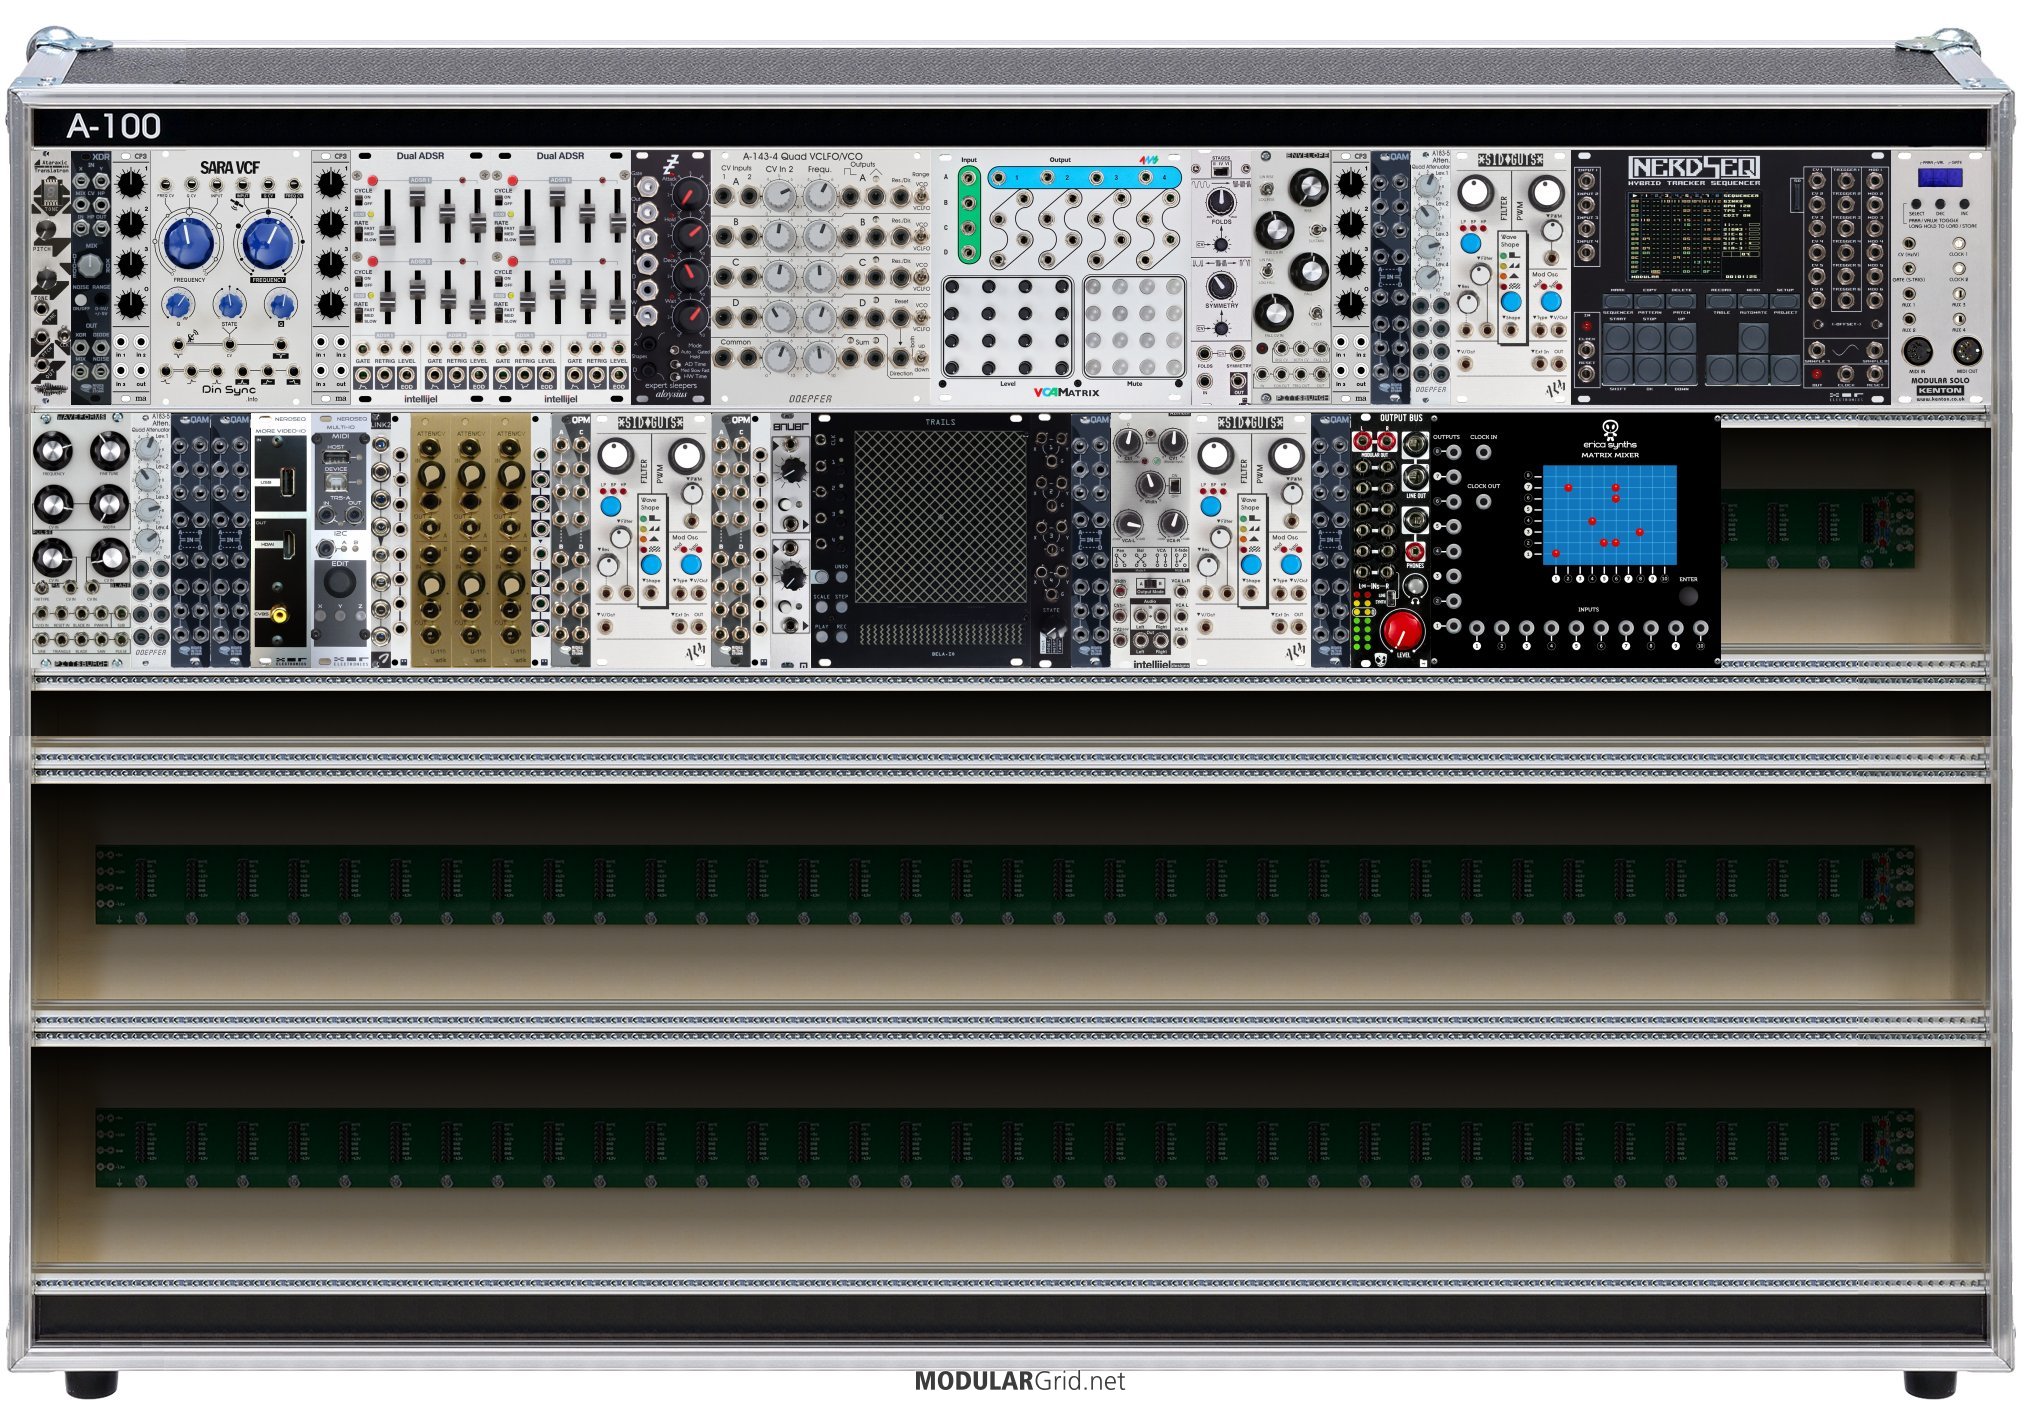Flip the Cycle switch on Pittsburgh Envelope
Image resolution: width=2042 pixels, height=1402 pixels.
1317,311
